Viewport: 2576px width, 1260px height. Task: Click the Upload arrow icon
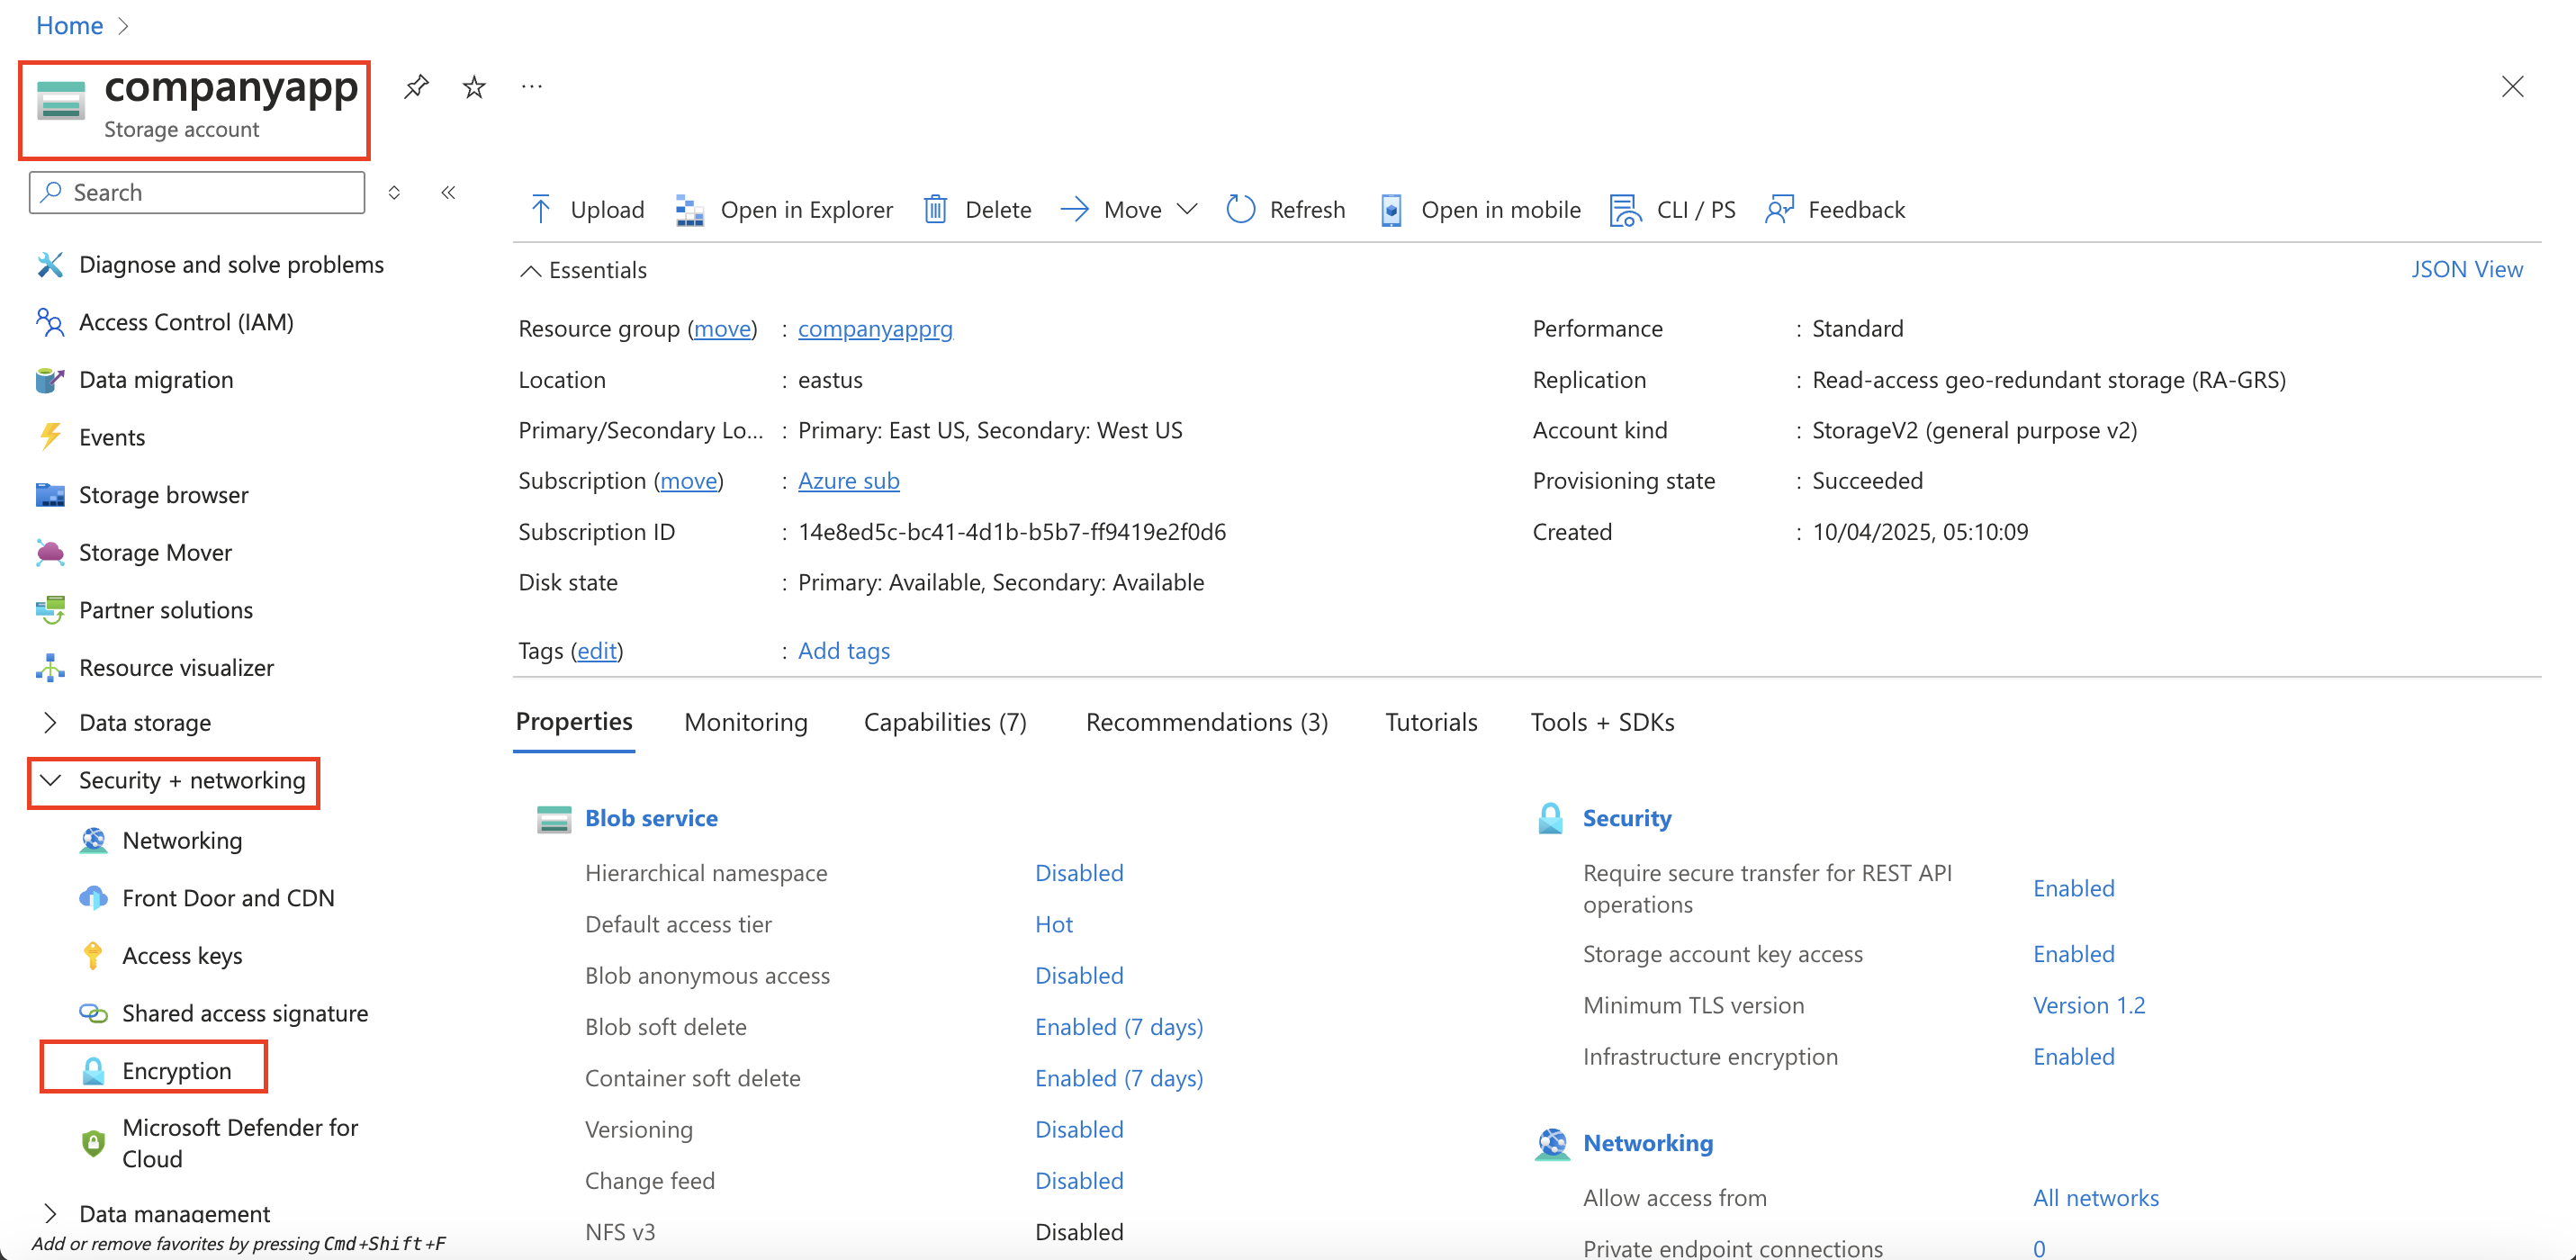[540, 209]
